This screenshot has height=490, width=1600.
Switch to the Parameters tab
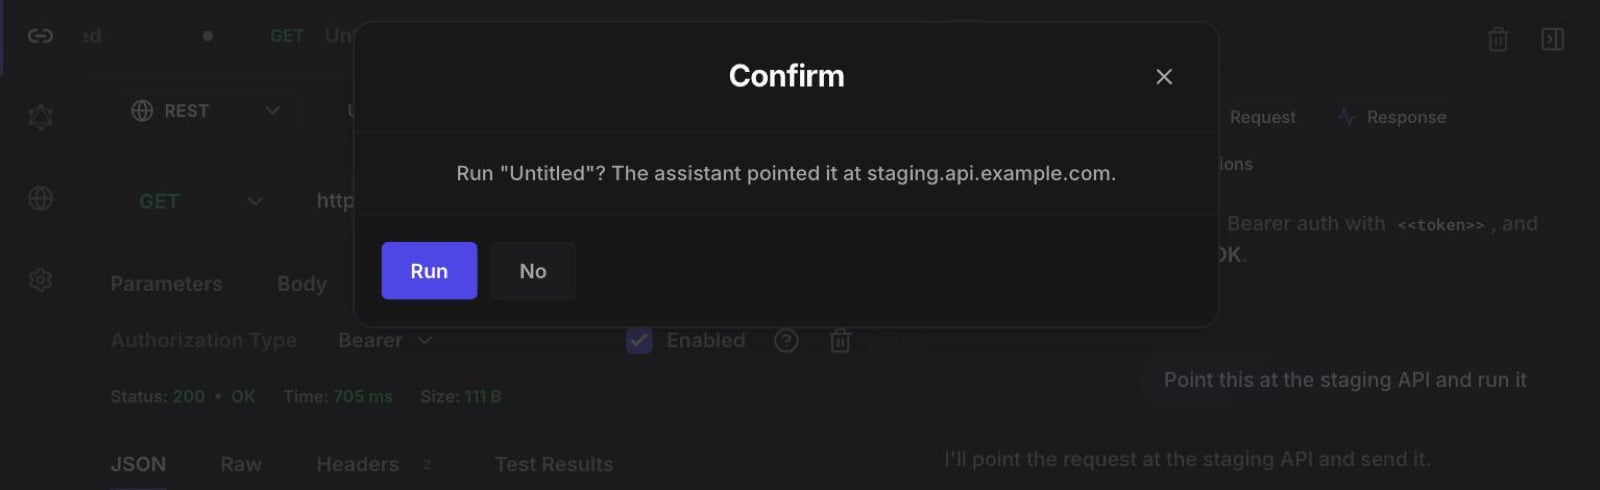coord(166,284)
